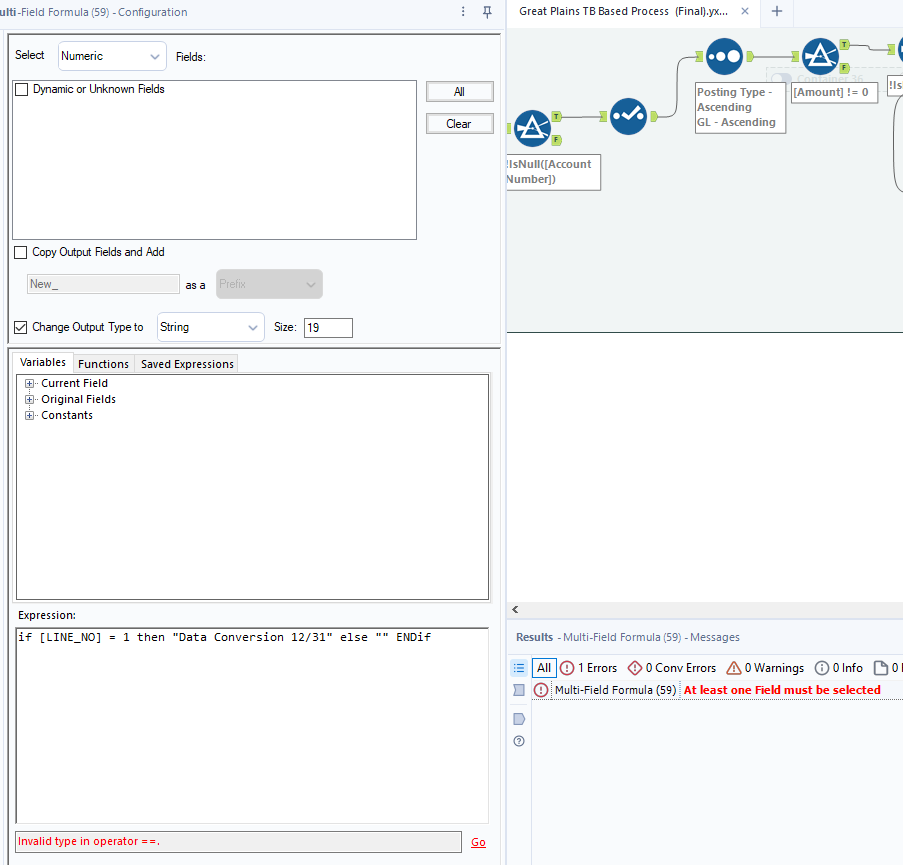This screenshot has width=903, height=865.
Task: Open the Saved Expressions tab
Action: pos(186,363)
